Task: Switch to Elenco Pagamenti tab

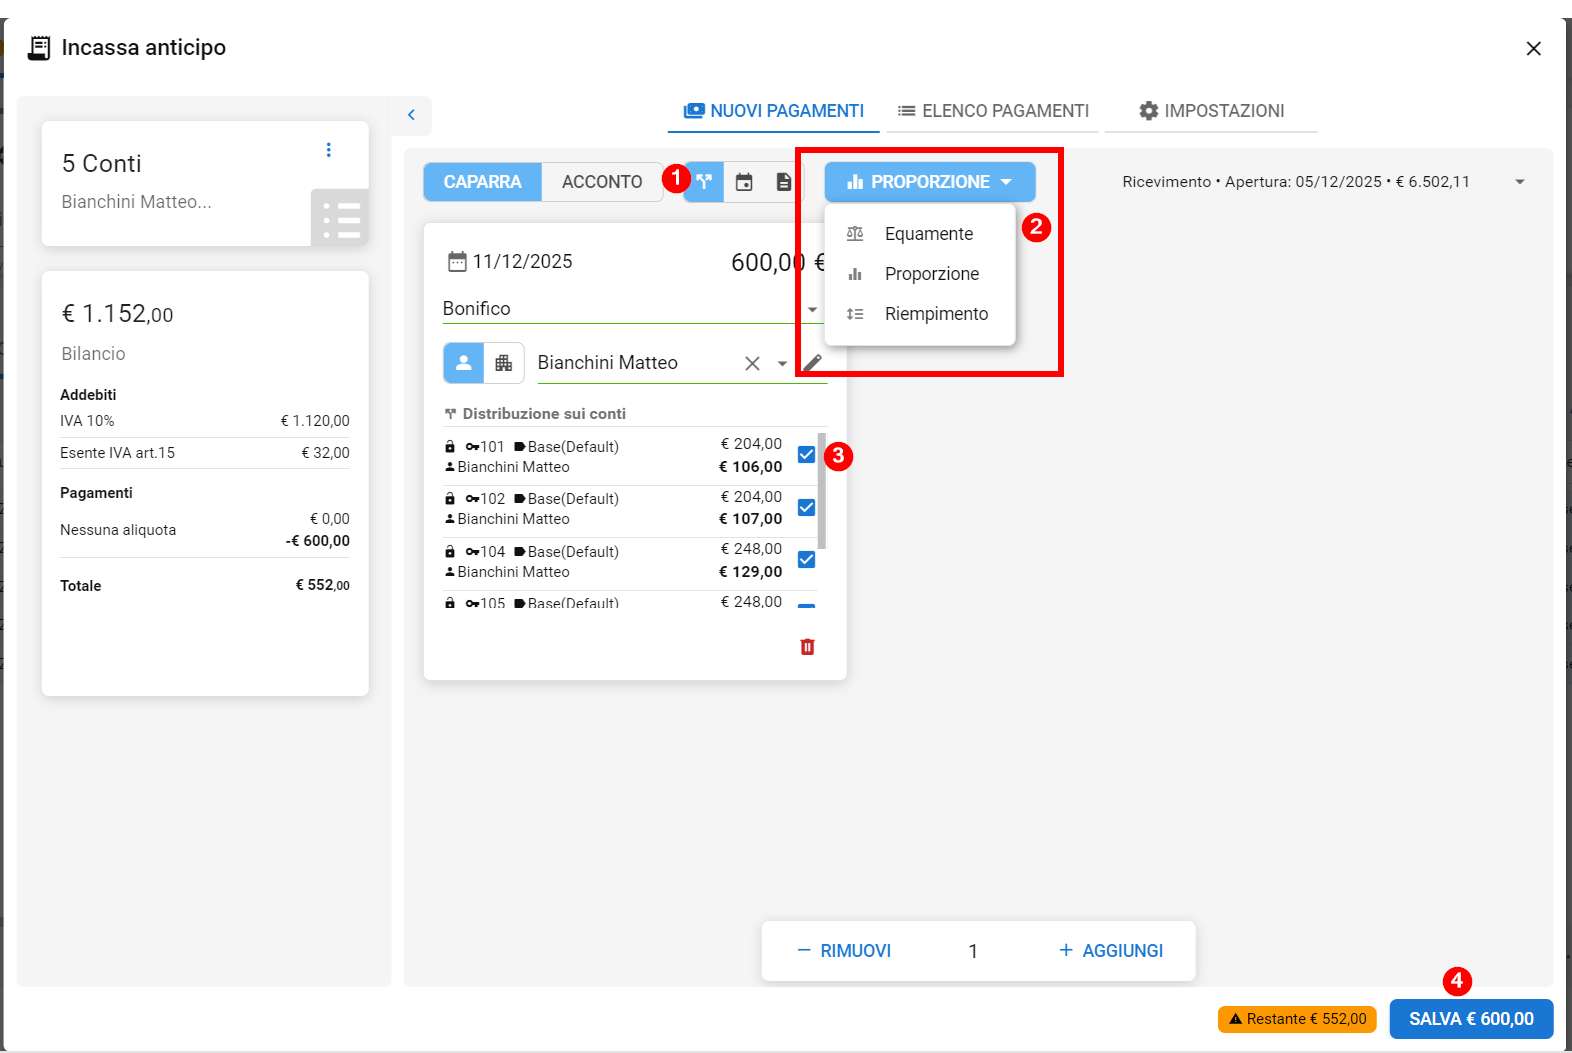Action: coord(993,111)
